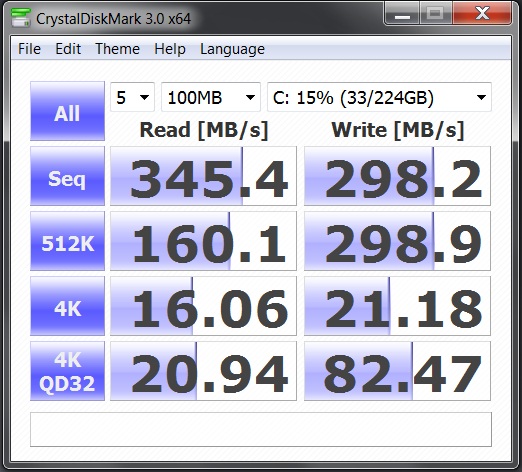Open the test count dropdown showing 5
The image size is (522, 472).
(x=132, y=97)
